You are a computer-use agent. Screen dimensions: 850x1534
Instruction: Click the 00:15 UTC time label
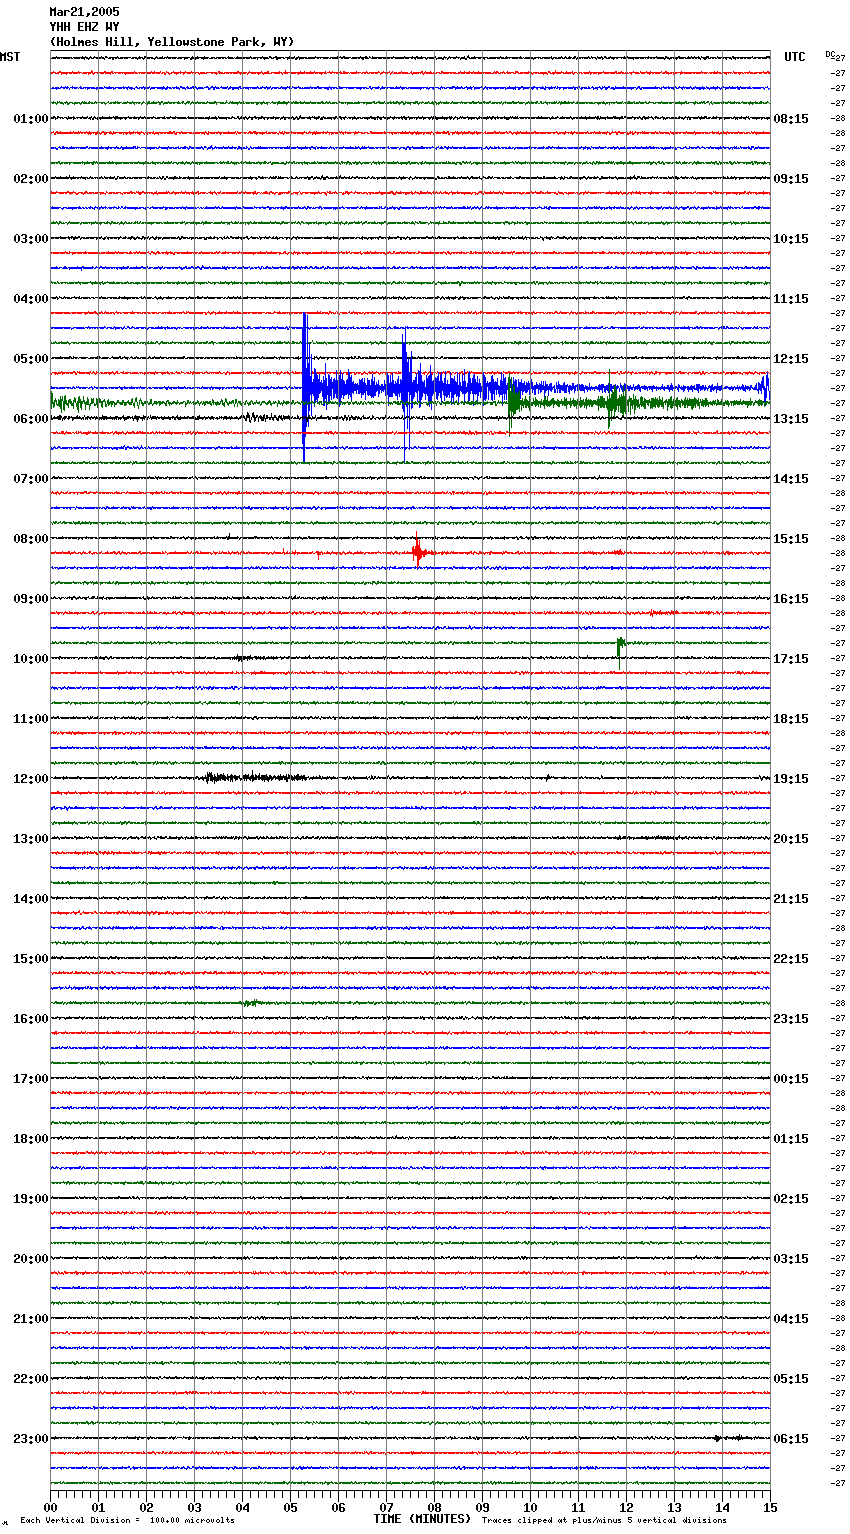(791, 1079)
